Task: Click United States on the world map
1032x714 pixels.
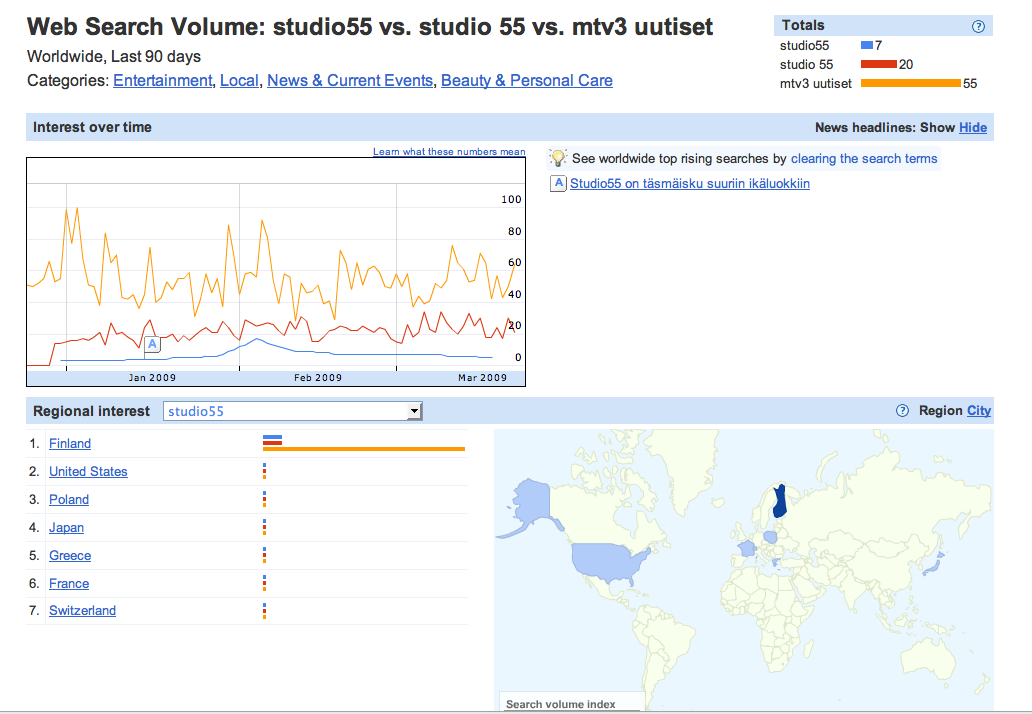Action: pos(609,563)
